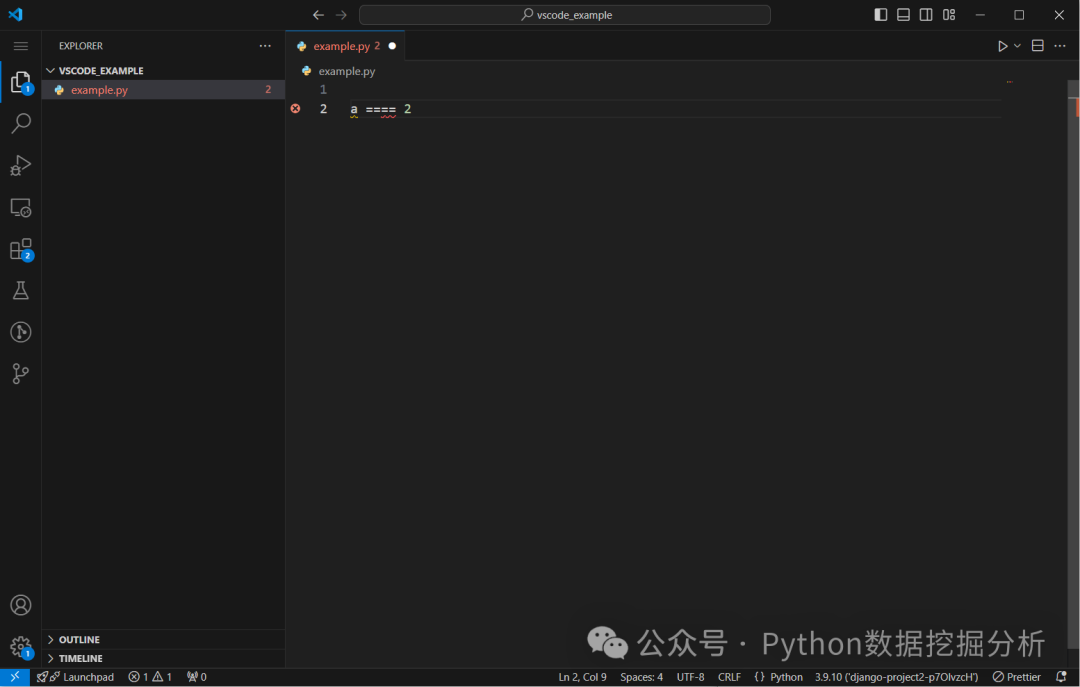Open the Remote Explorer view

pyautogui.click(x=21, y=207)
